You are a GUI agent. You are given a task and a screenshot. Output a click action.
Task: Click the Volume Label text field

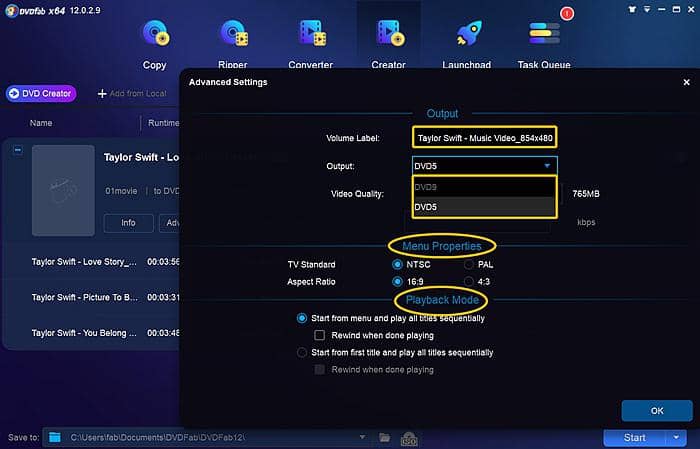pos(484,138)
